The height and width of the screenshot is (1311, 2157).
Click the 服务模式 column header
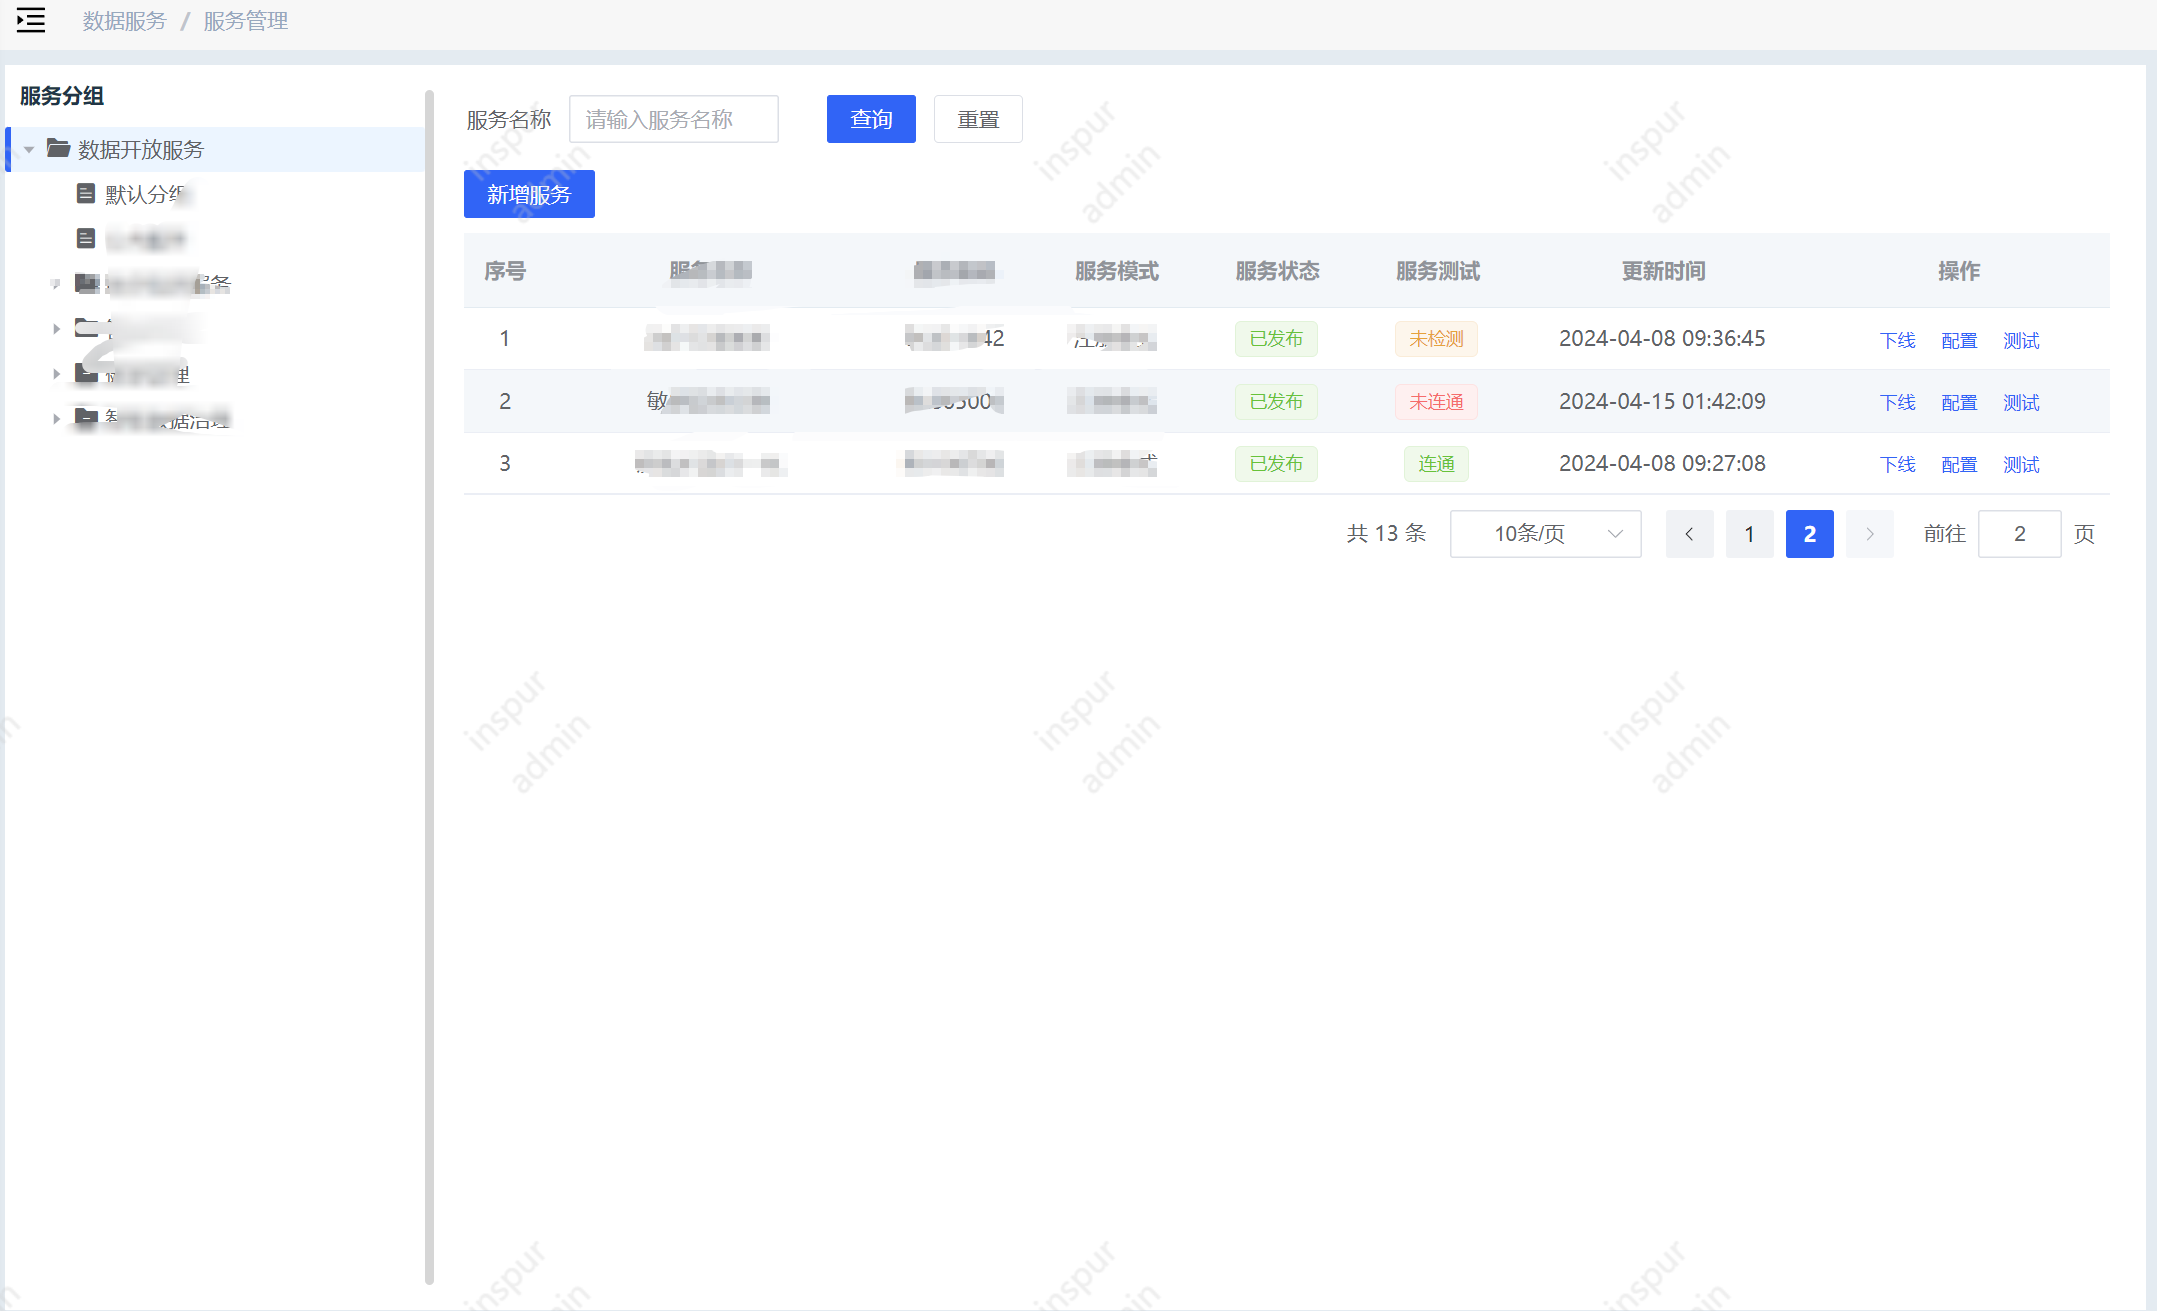pyautogui.click(x=1117, y=271)
